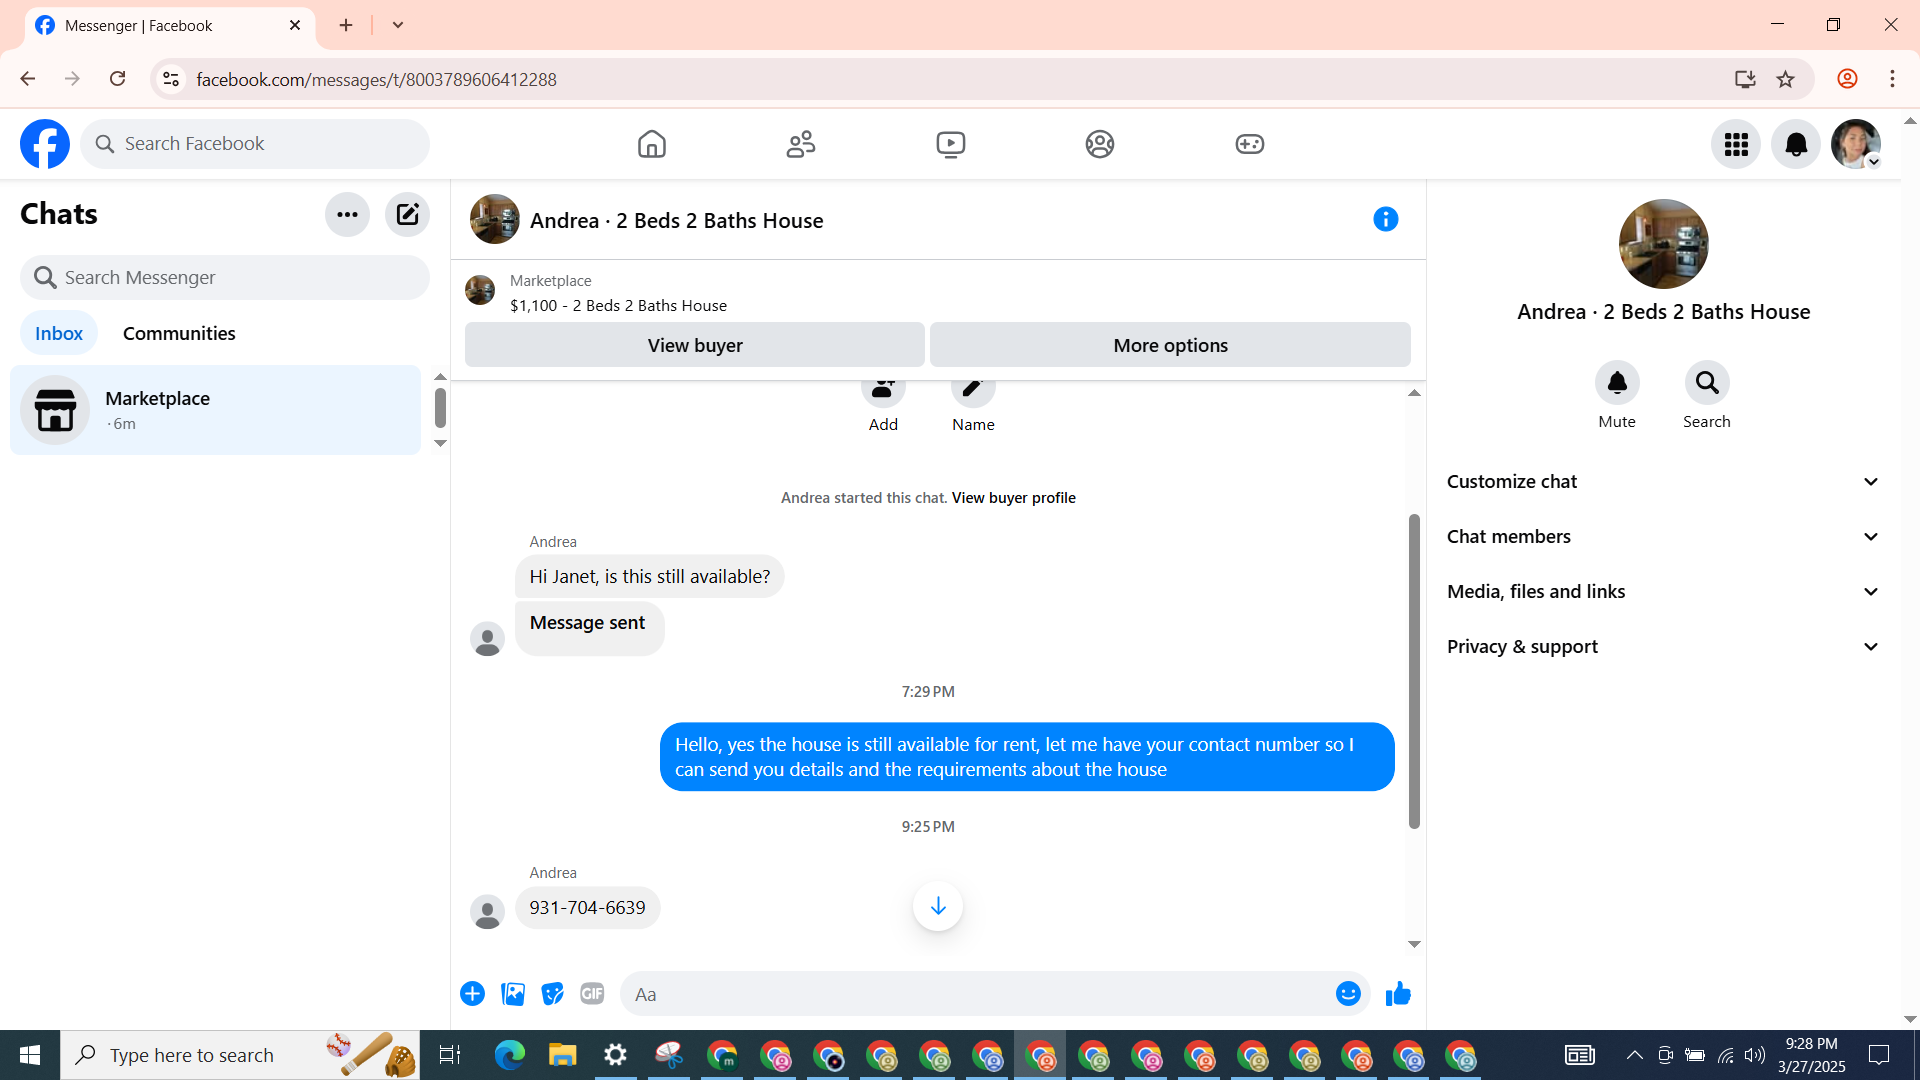
Task: Click the More options button
Action: pos(1171,345)
